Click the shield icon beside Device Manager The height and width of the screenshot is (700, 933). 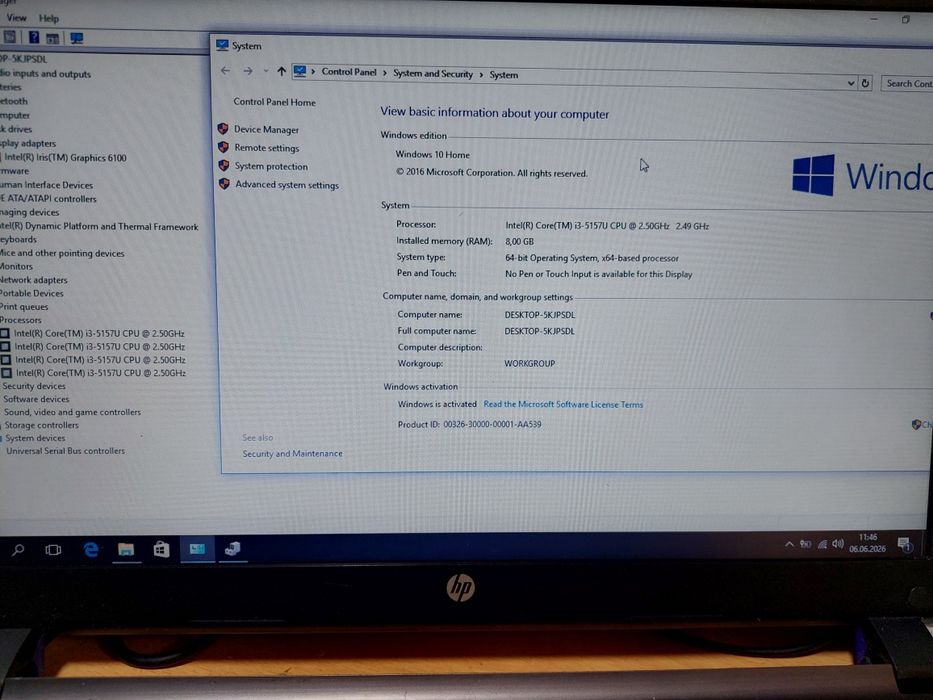[x=223, y=128]
